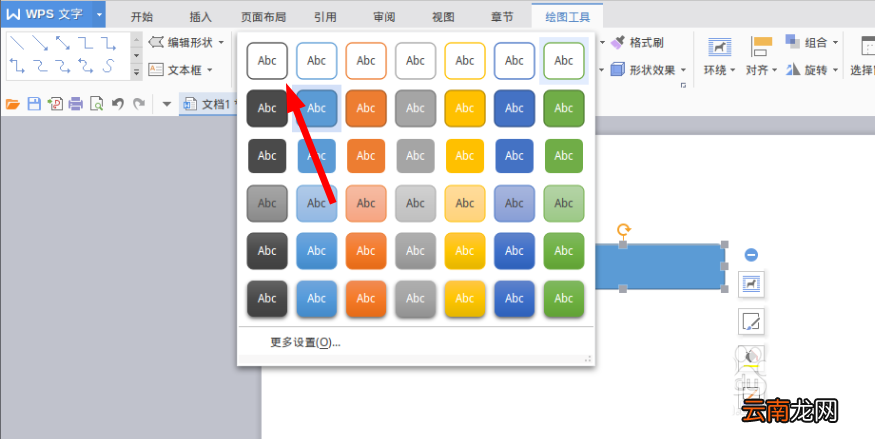Select the 文档1 document tab
Image resolution: width=875 pixels, height=439 pixels.
coord(208,104)
